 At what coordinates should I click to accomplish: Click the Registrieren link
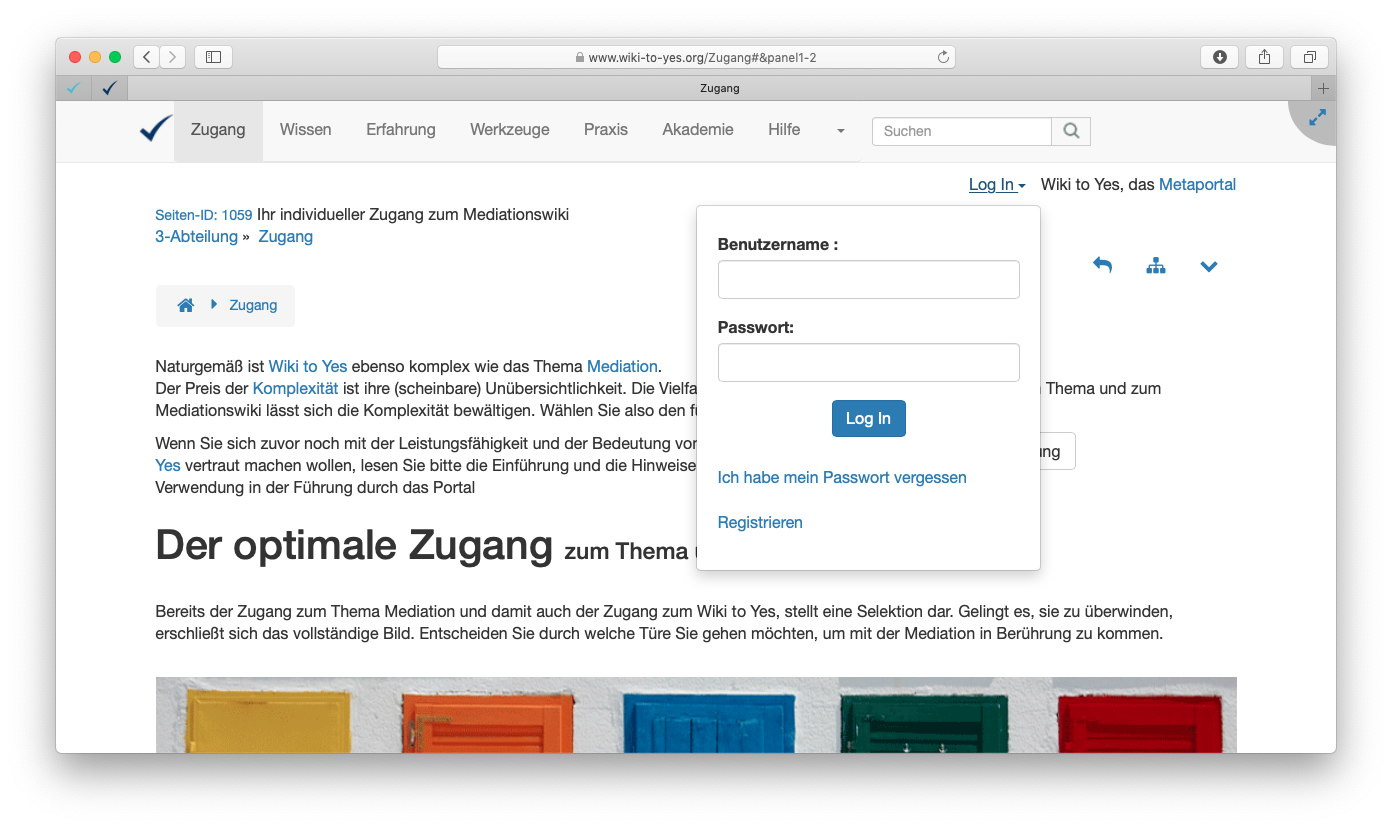pyautogui.click(x=760, y=523)
